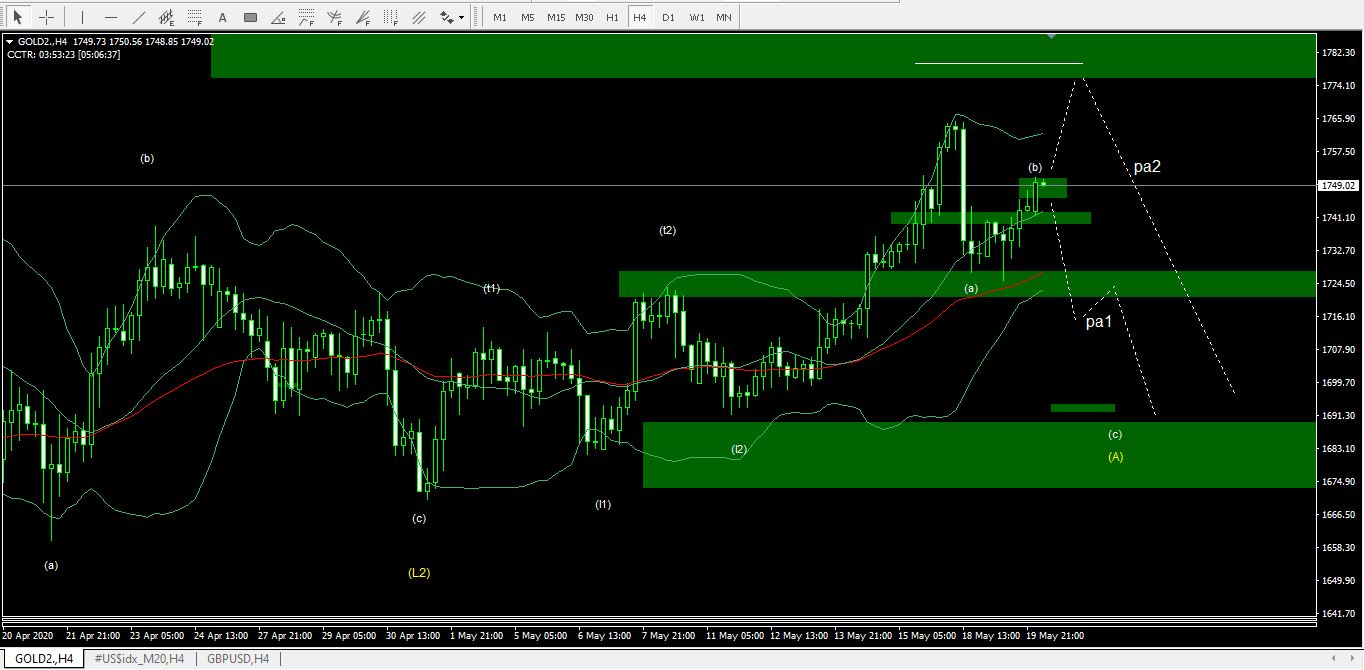Click the yellow '(A)' wave label
This screenshot has width=1364, height=670.
[x=1116, y=457]
